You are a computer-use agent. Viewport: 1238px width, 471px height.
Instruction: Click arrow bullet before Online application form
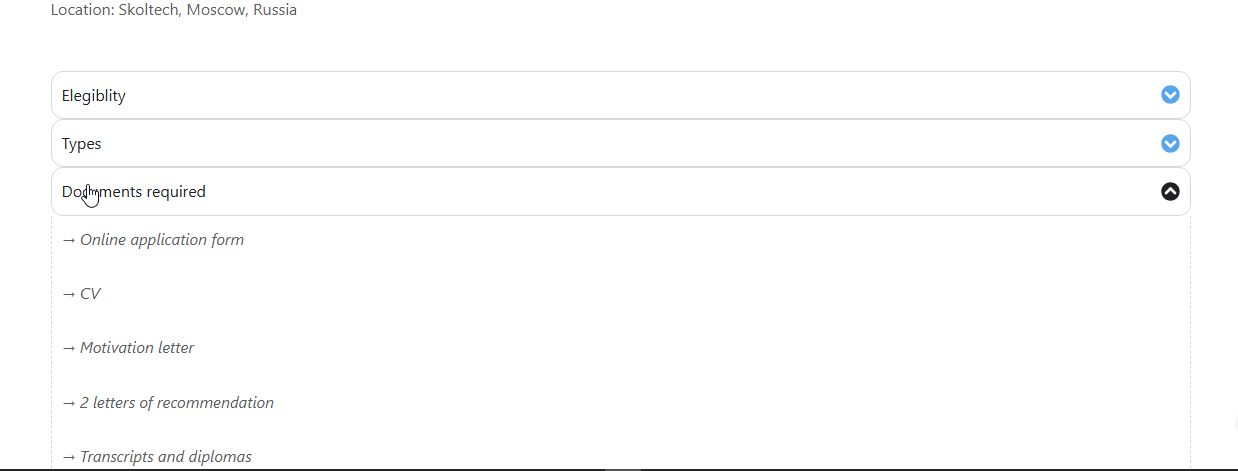(x=69, y=240)
